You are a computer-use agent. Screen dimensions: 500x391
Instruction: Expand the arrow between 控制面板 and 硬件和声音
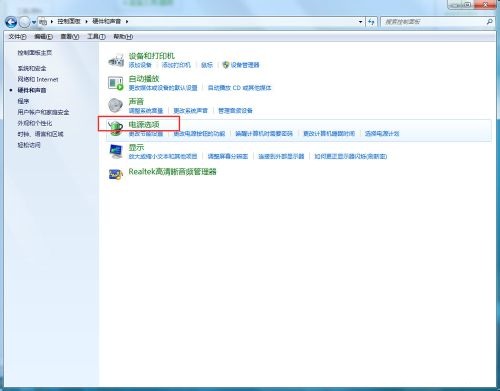click(x=86, y=22)
